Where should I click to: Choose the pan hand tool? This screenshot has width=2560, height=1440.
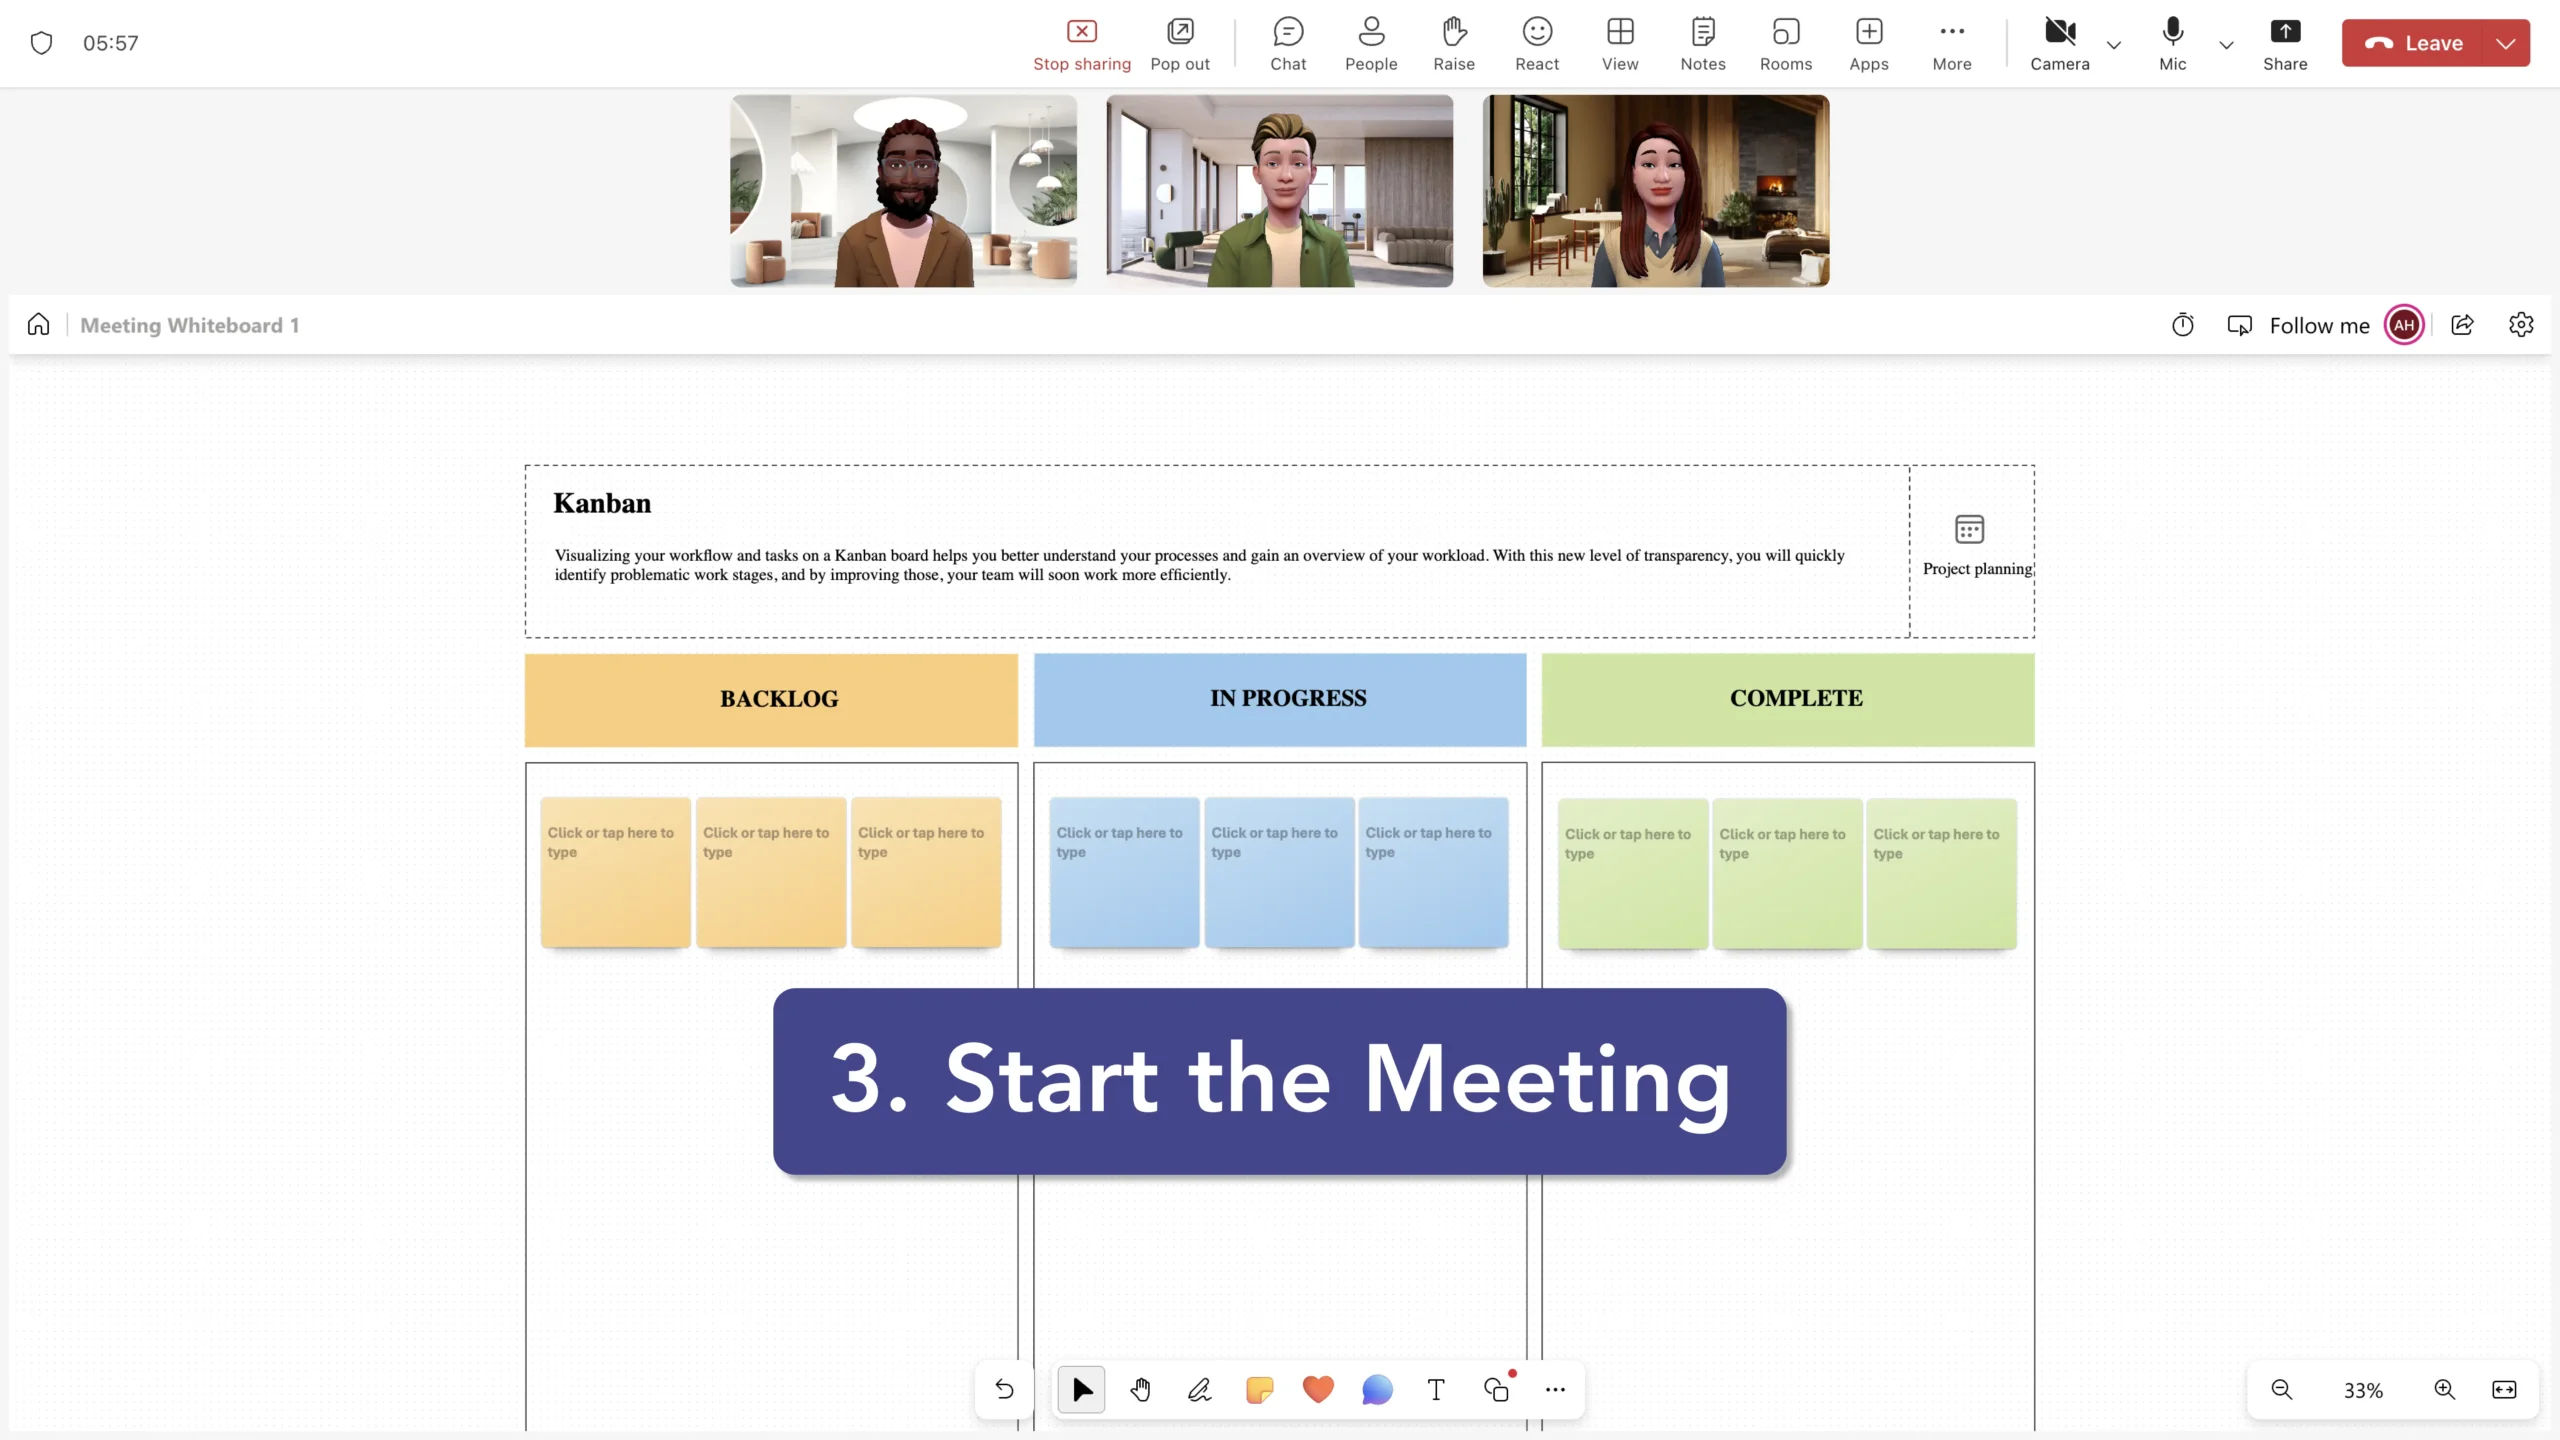pyautogui.click(x=1140, y=1389)
